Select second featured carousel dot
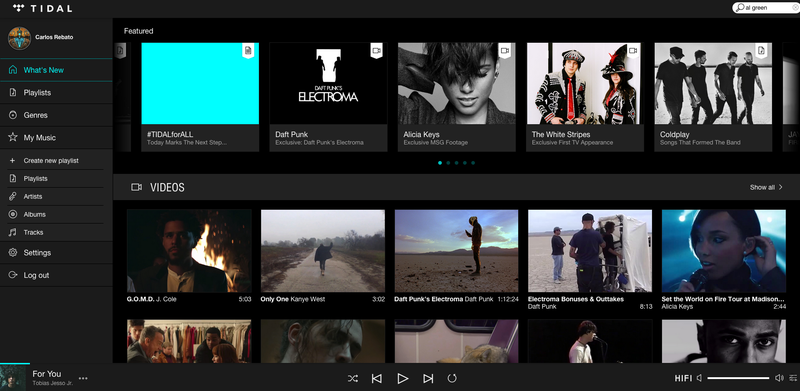Image resolution: width=800 pixels, height=391 pixels. 448,163
